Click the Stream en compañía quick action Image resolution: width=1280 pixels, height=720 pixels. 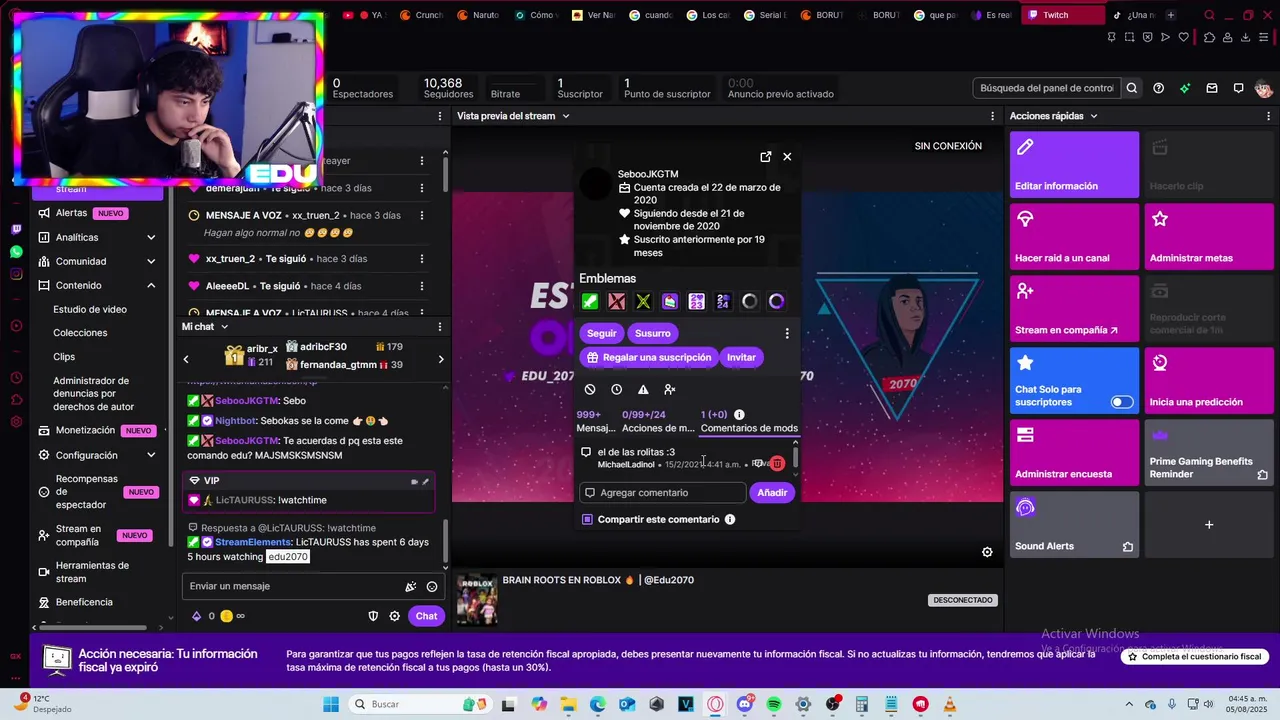[x=1074, y=309]
